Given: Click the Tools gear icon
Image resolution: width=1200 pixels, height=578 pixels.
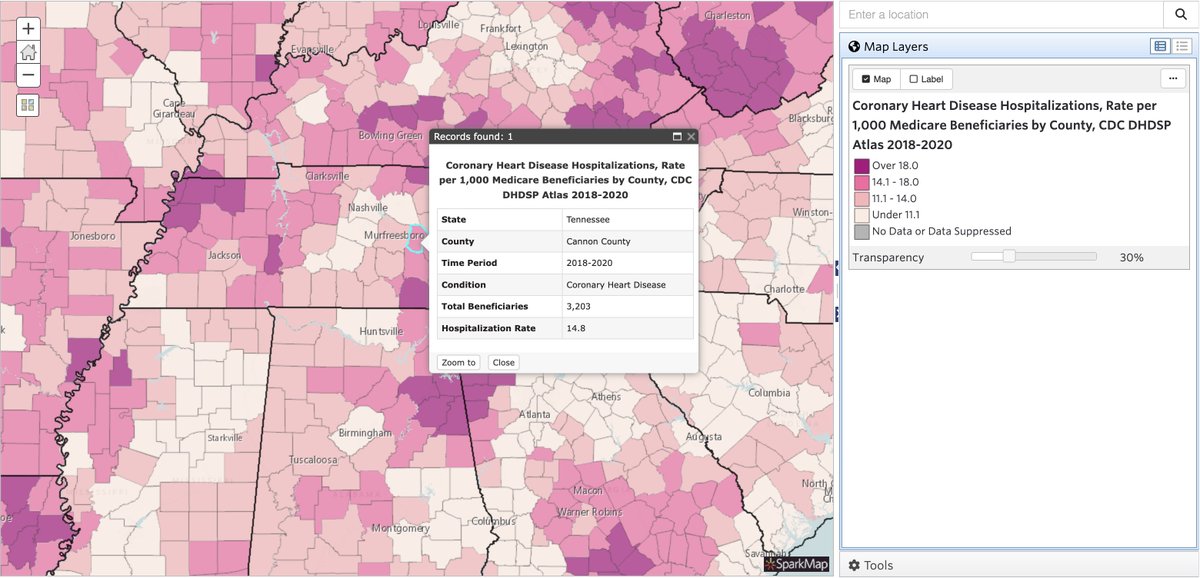Looking at the screenshot, I should tap(854, 565).
